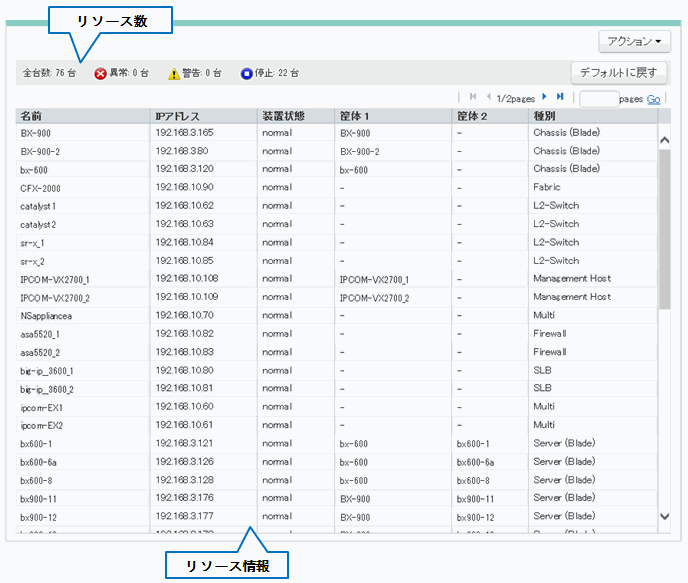This screenshot has width=688, height=583.
Task: Click the 全台数: 76 台 total count
Action: click(49, 73)
